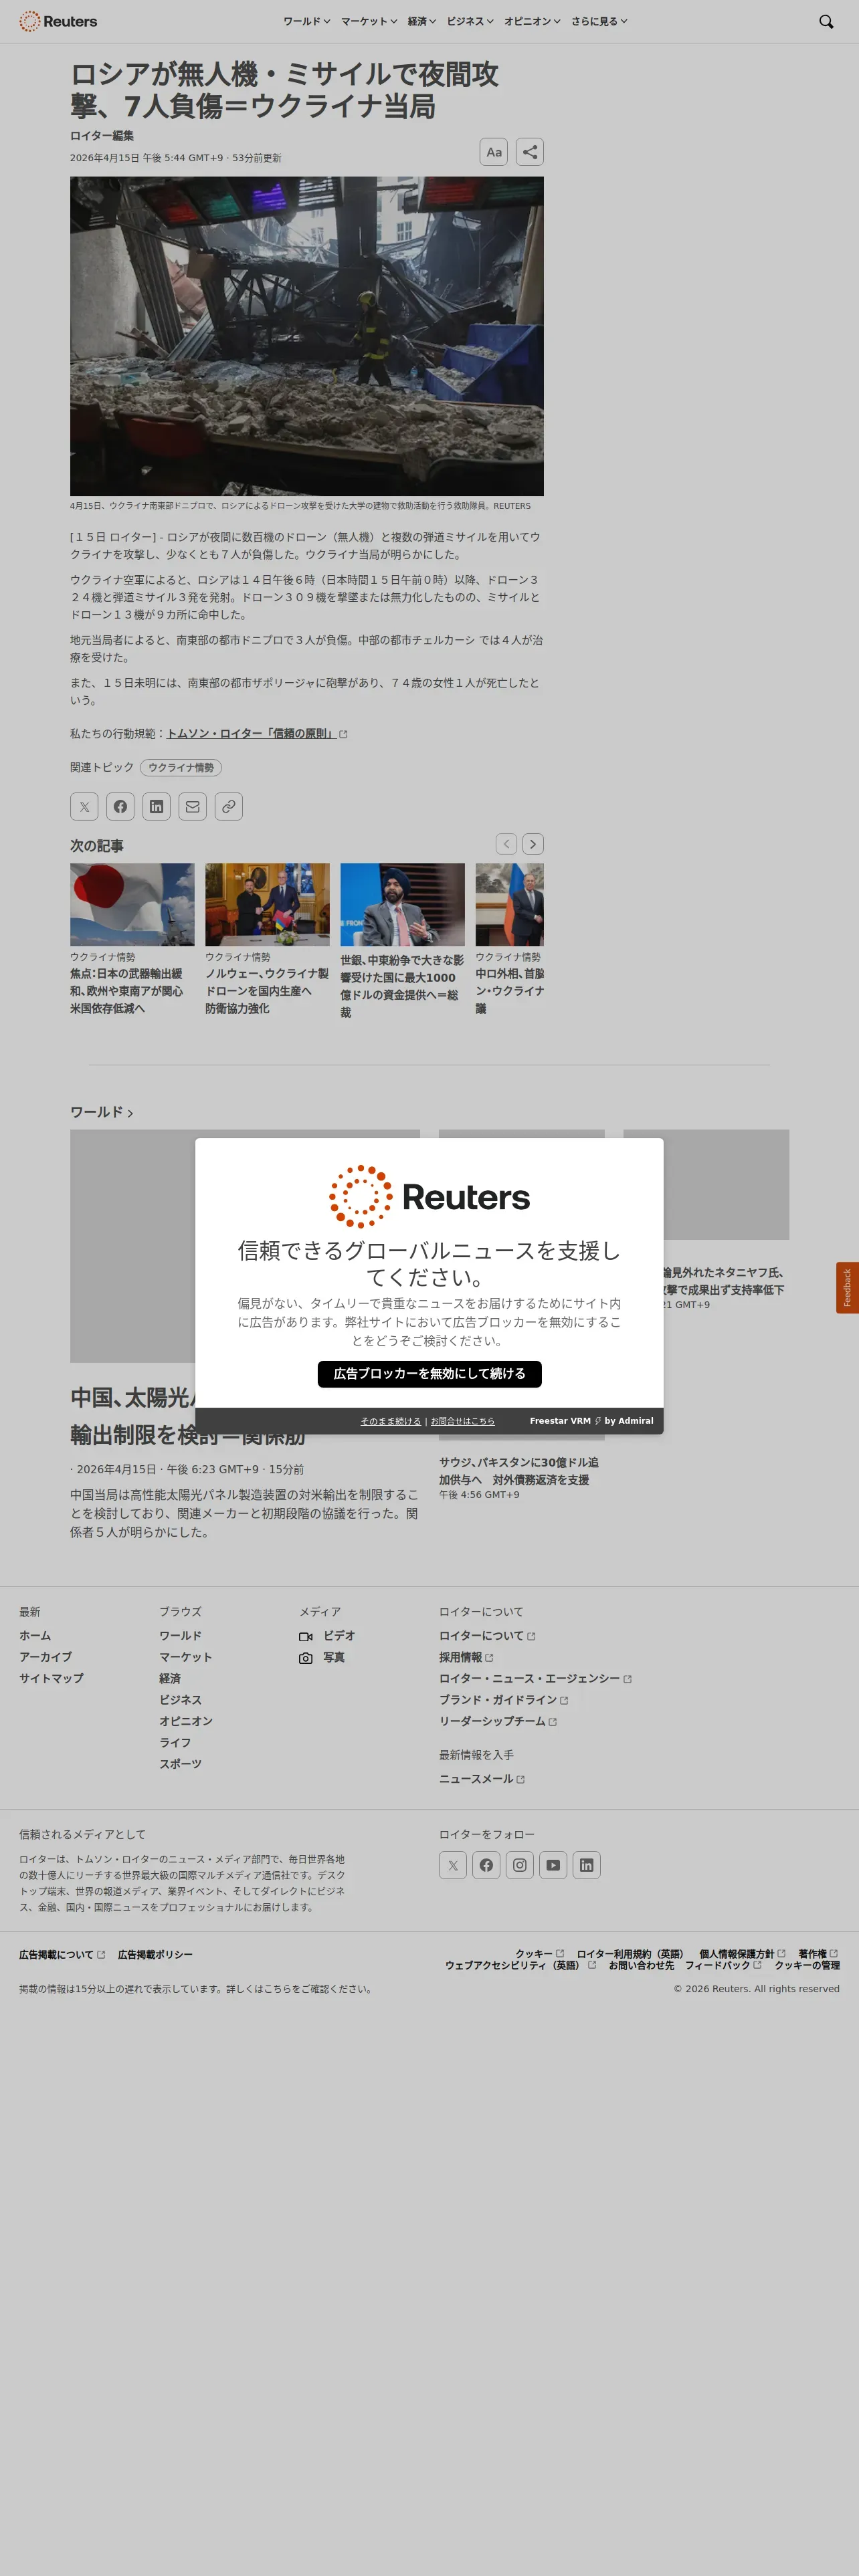The height and width of the screenshot is (2576, 859).
Task: Follow Reuters on LinkedIn in the footer
Action: tap(587, 1865)
